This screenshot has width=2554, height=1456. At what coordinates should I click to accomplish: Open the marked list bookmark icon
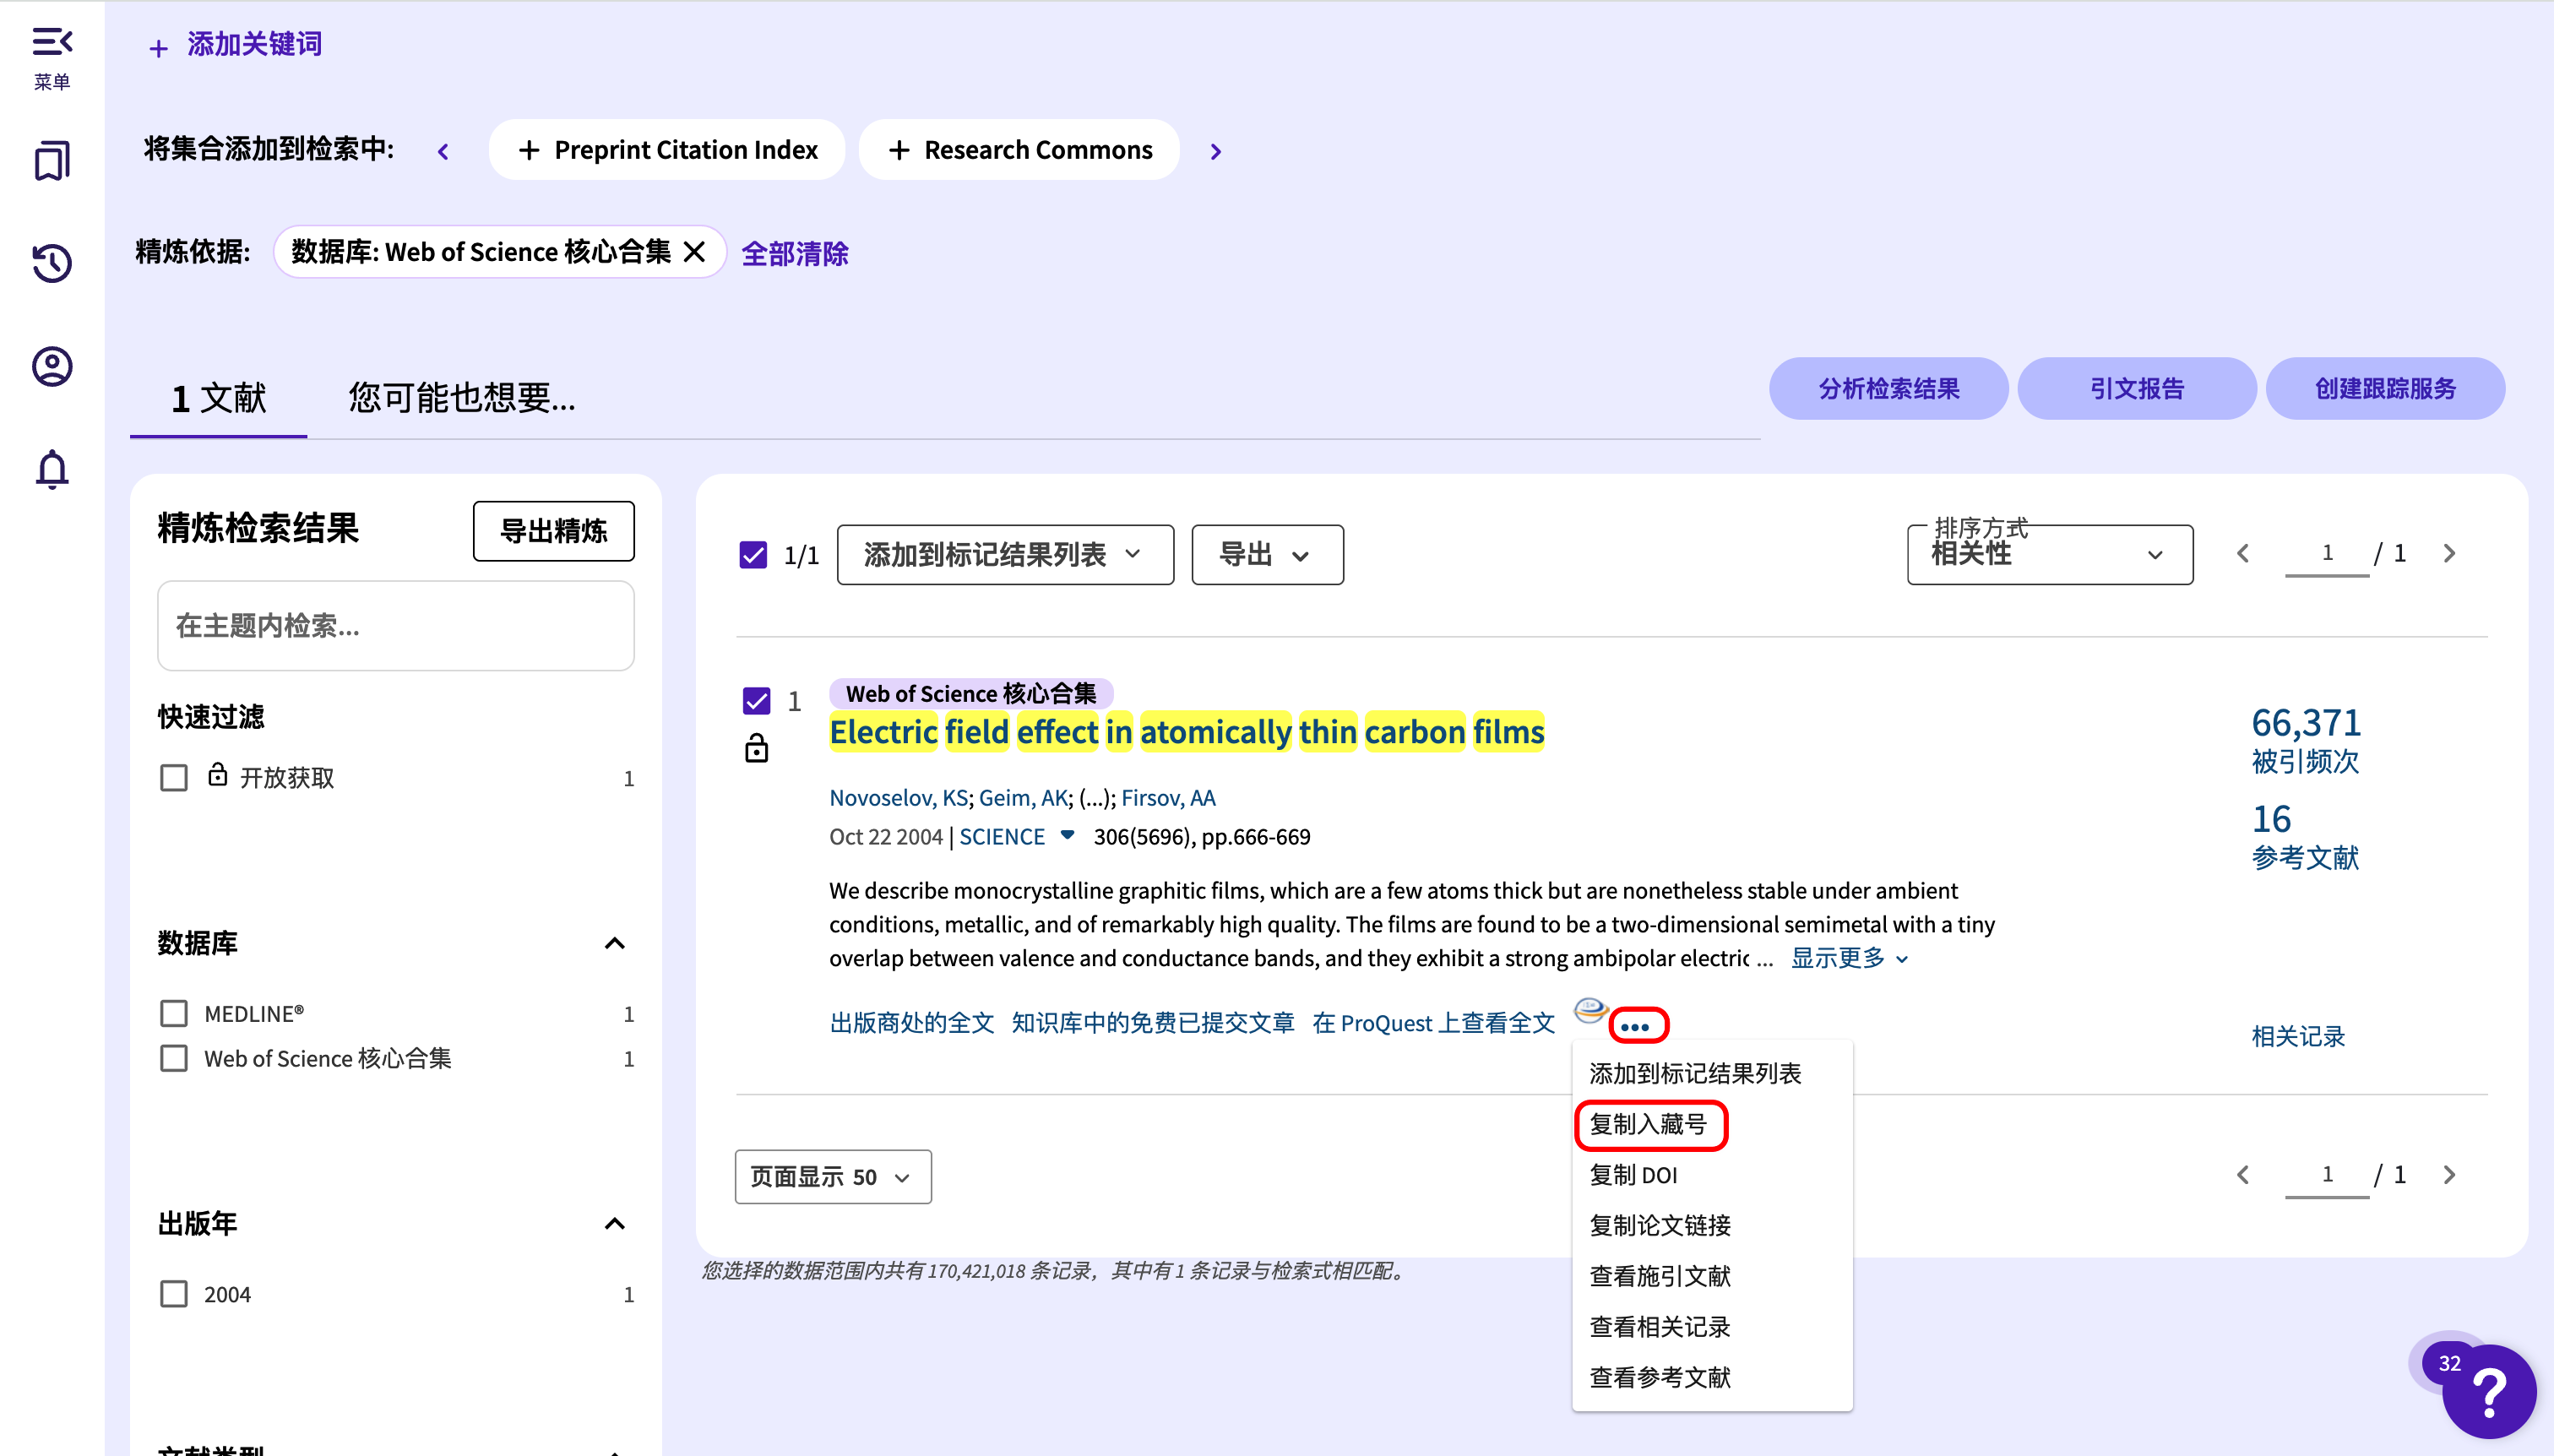click(x=52, y=161)
